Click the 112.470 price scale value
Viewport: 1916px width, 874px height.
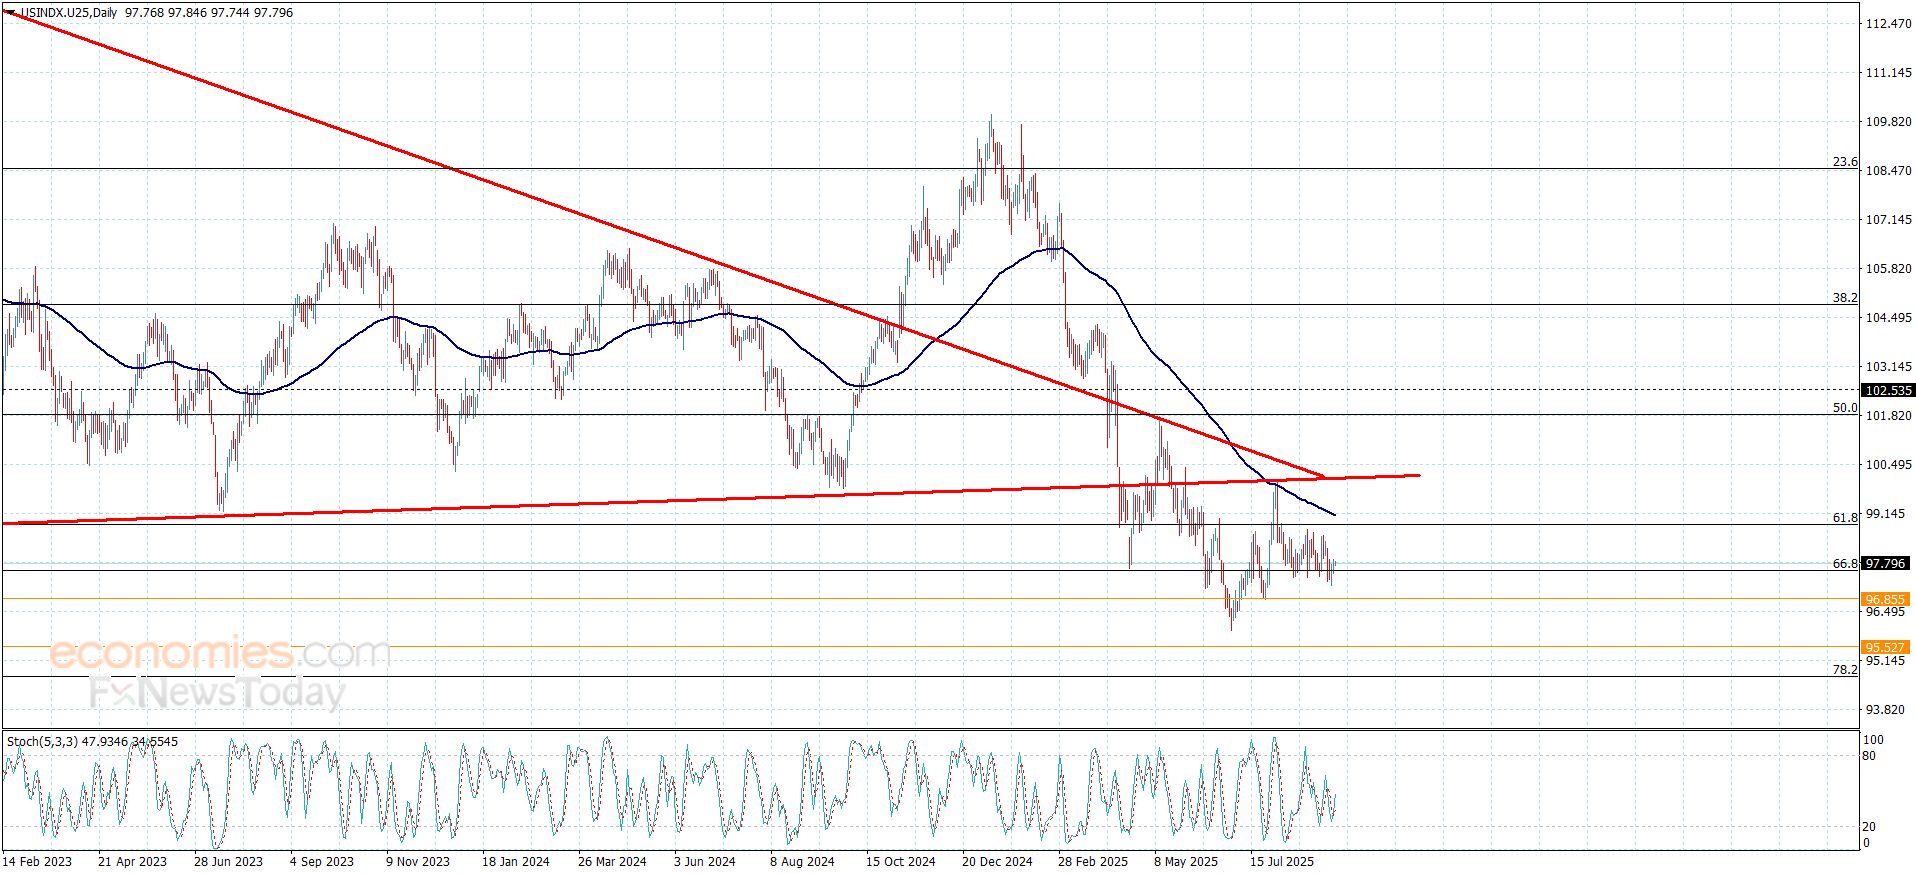1888,24
